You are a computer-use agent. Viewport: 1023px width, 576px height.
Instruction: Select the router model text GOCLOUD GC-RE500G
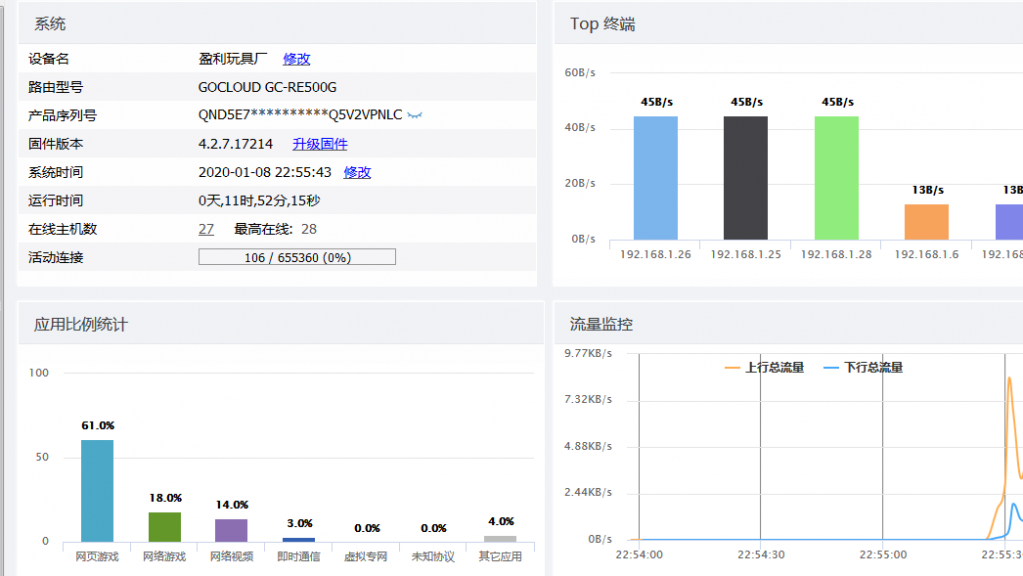[x=267, y=87]
